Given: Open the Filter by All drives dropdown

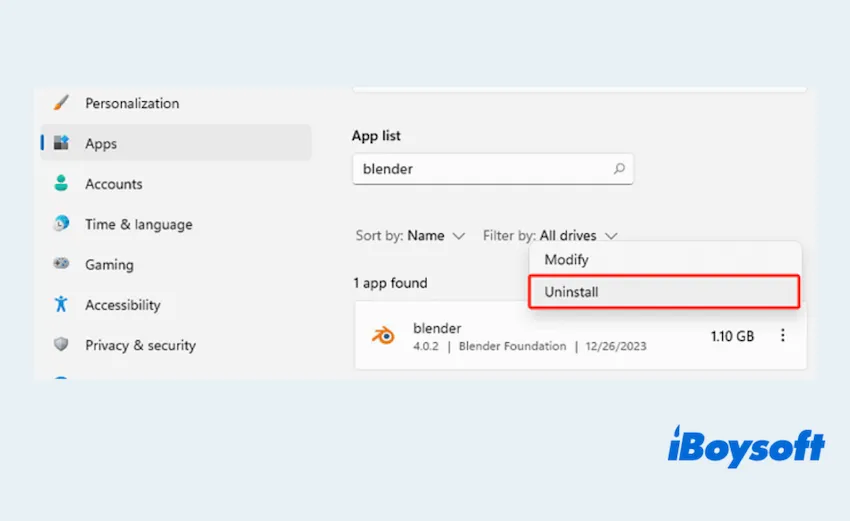Looking at the screenshot, I should point(550,236).
